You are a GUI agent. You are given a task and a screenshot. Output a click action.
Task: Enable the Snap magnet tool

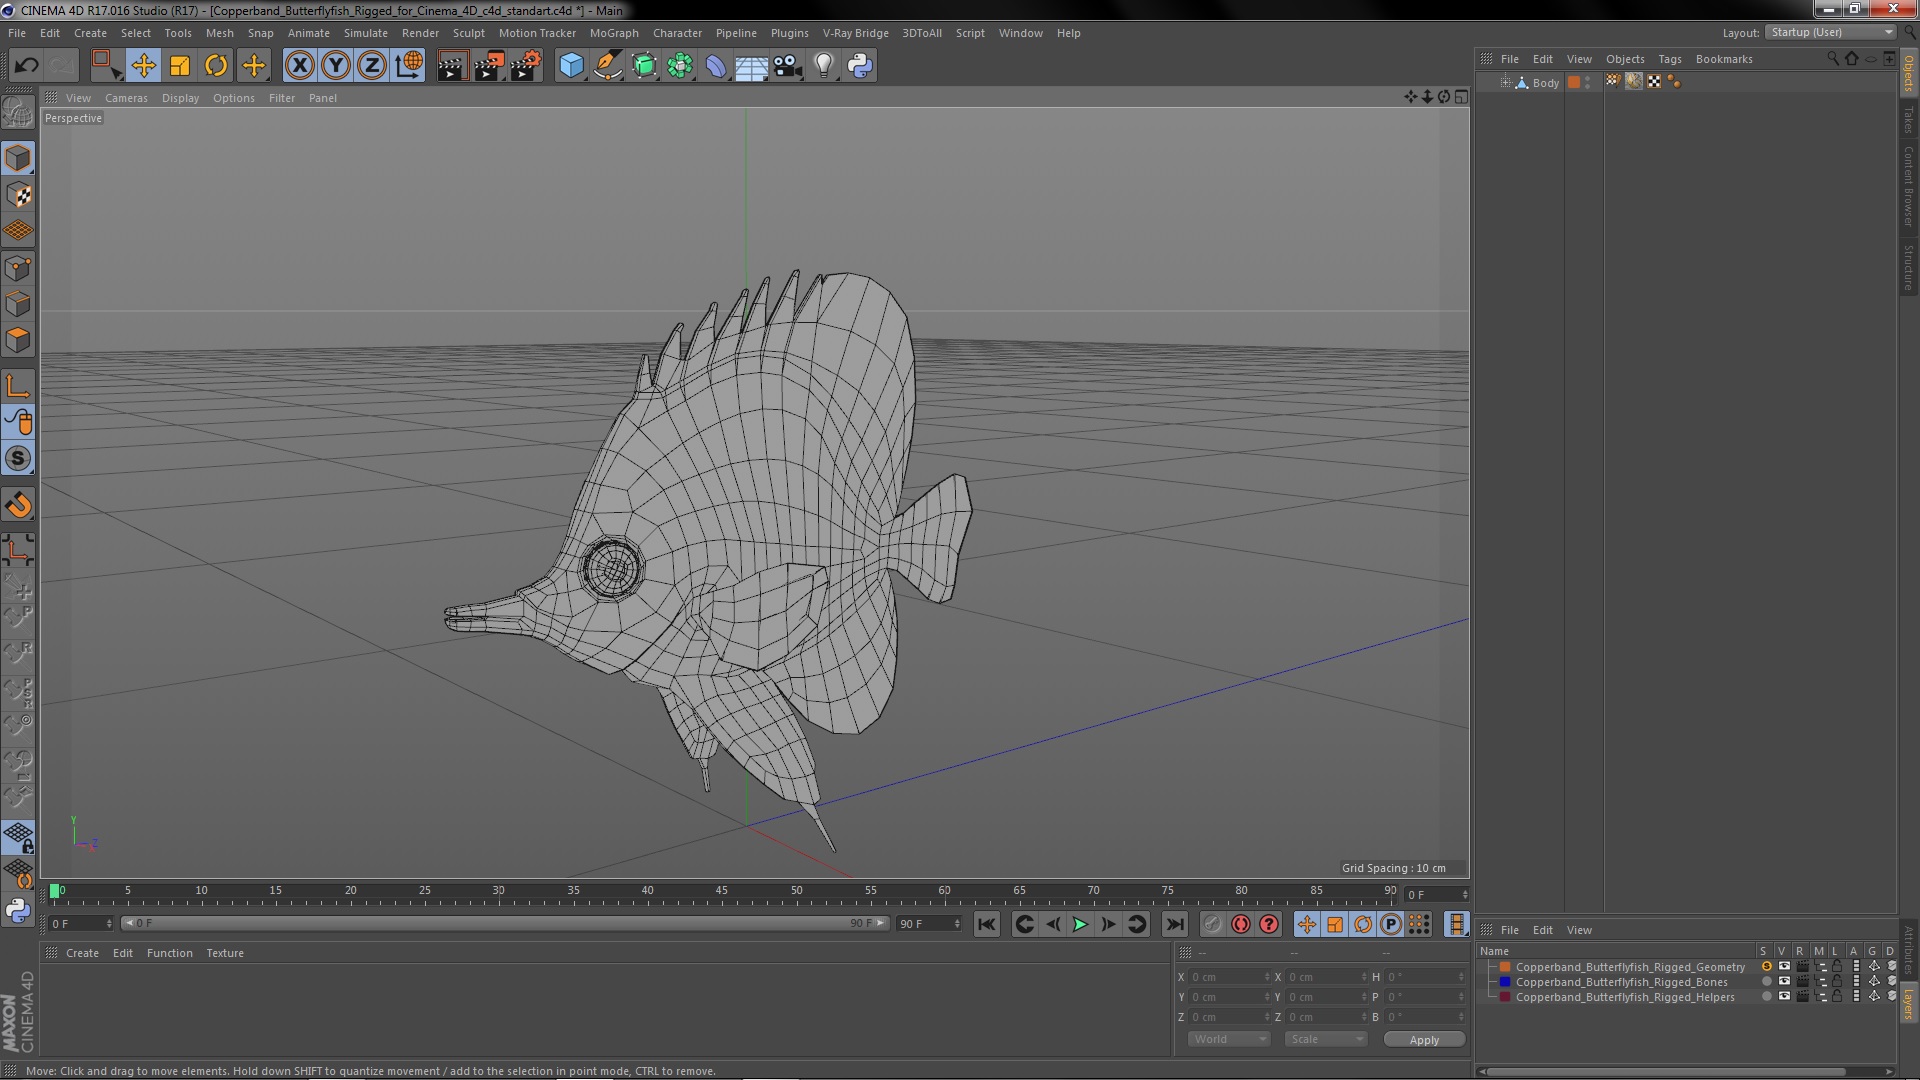(18, 505)
